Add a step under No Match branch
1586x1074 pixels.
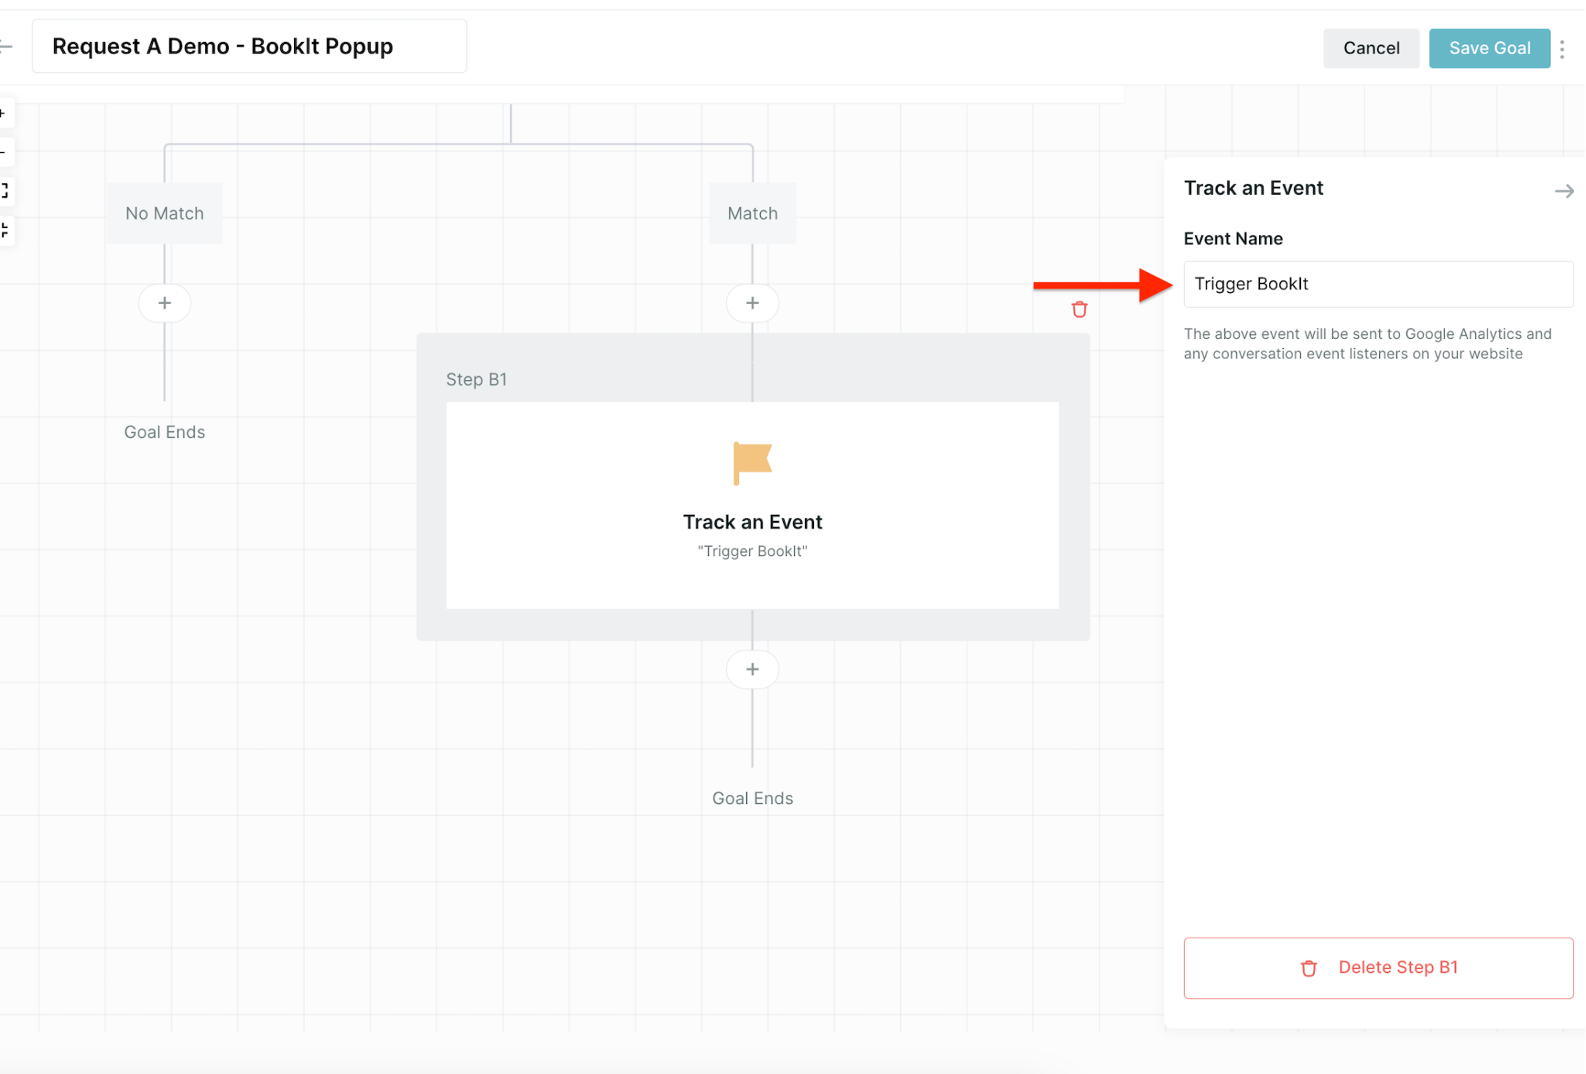(165, 303)
